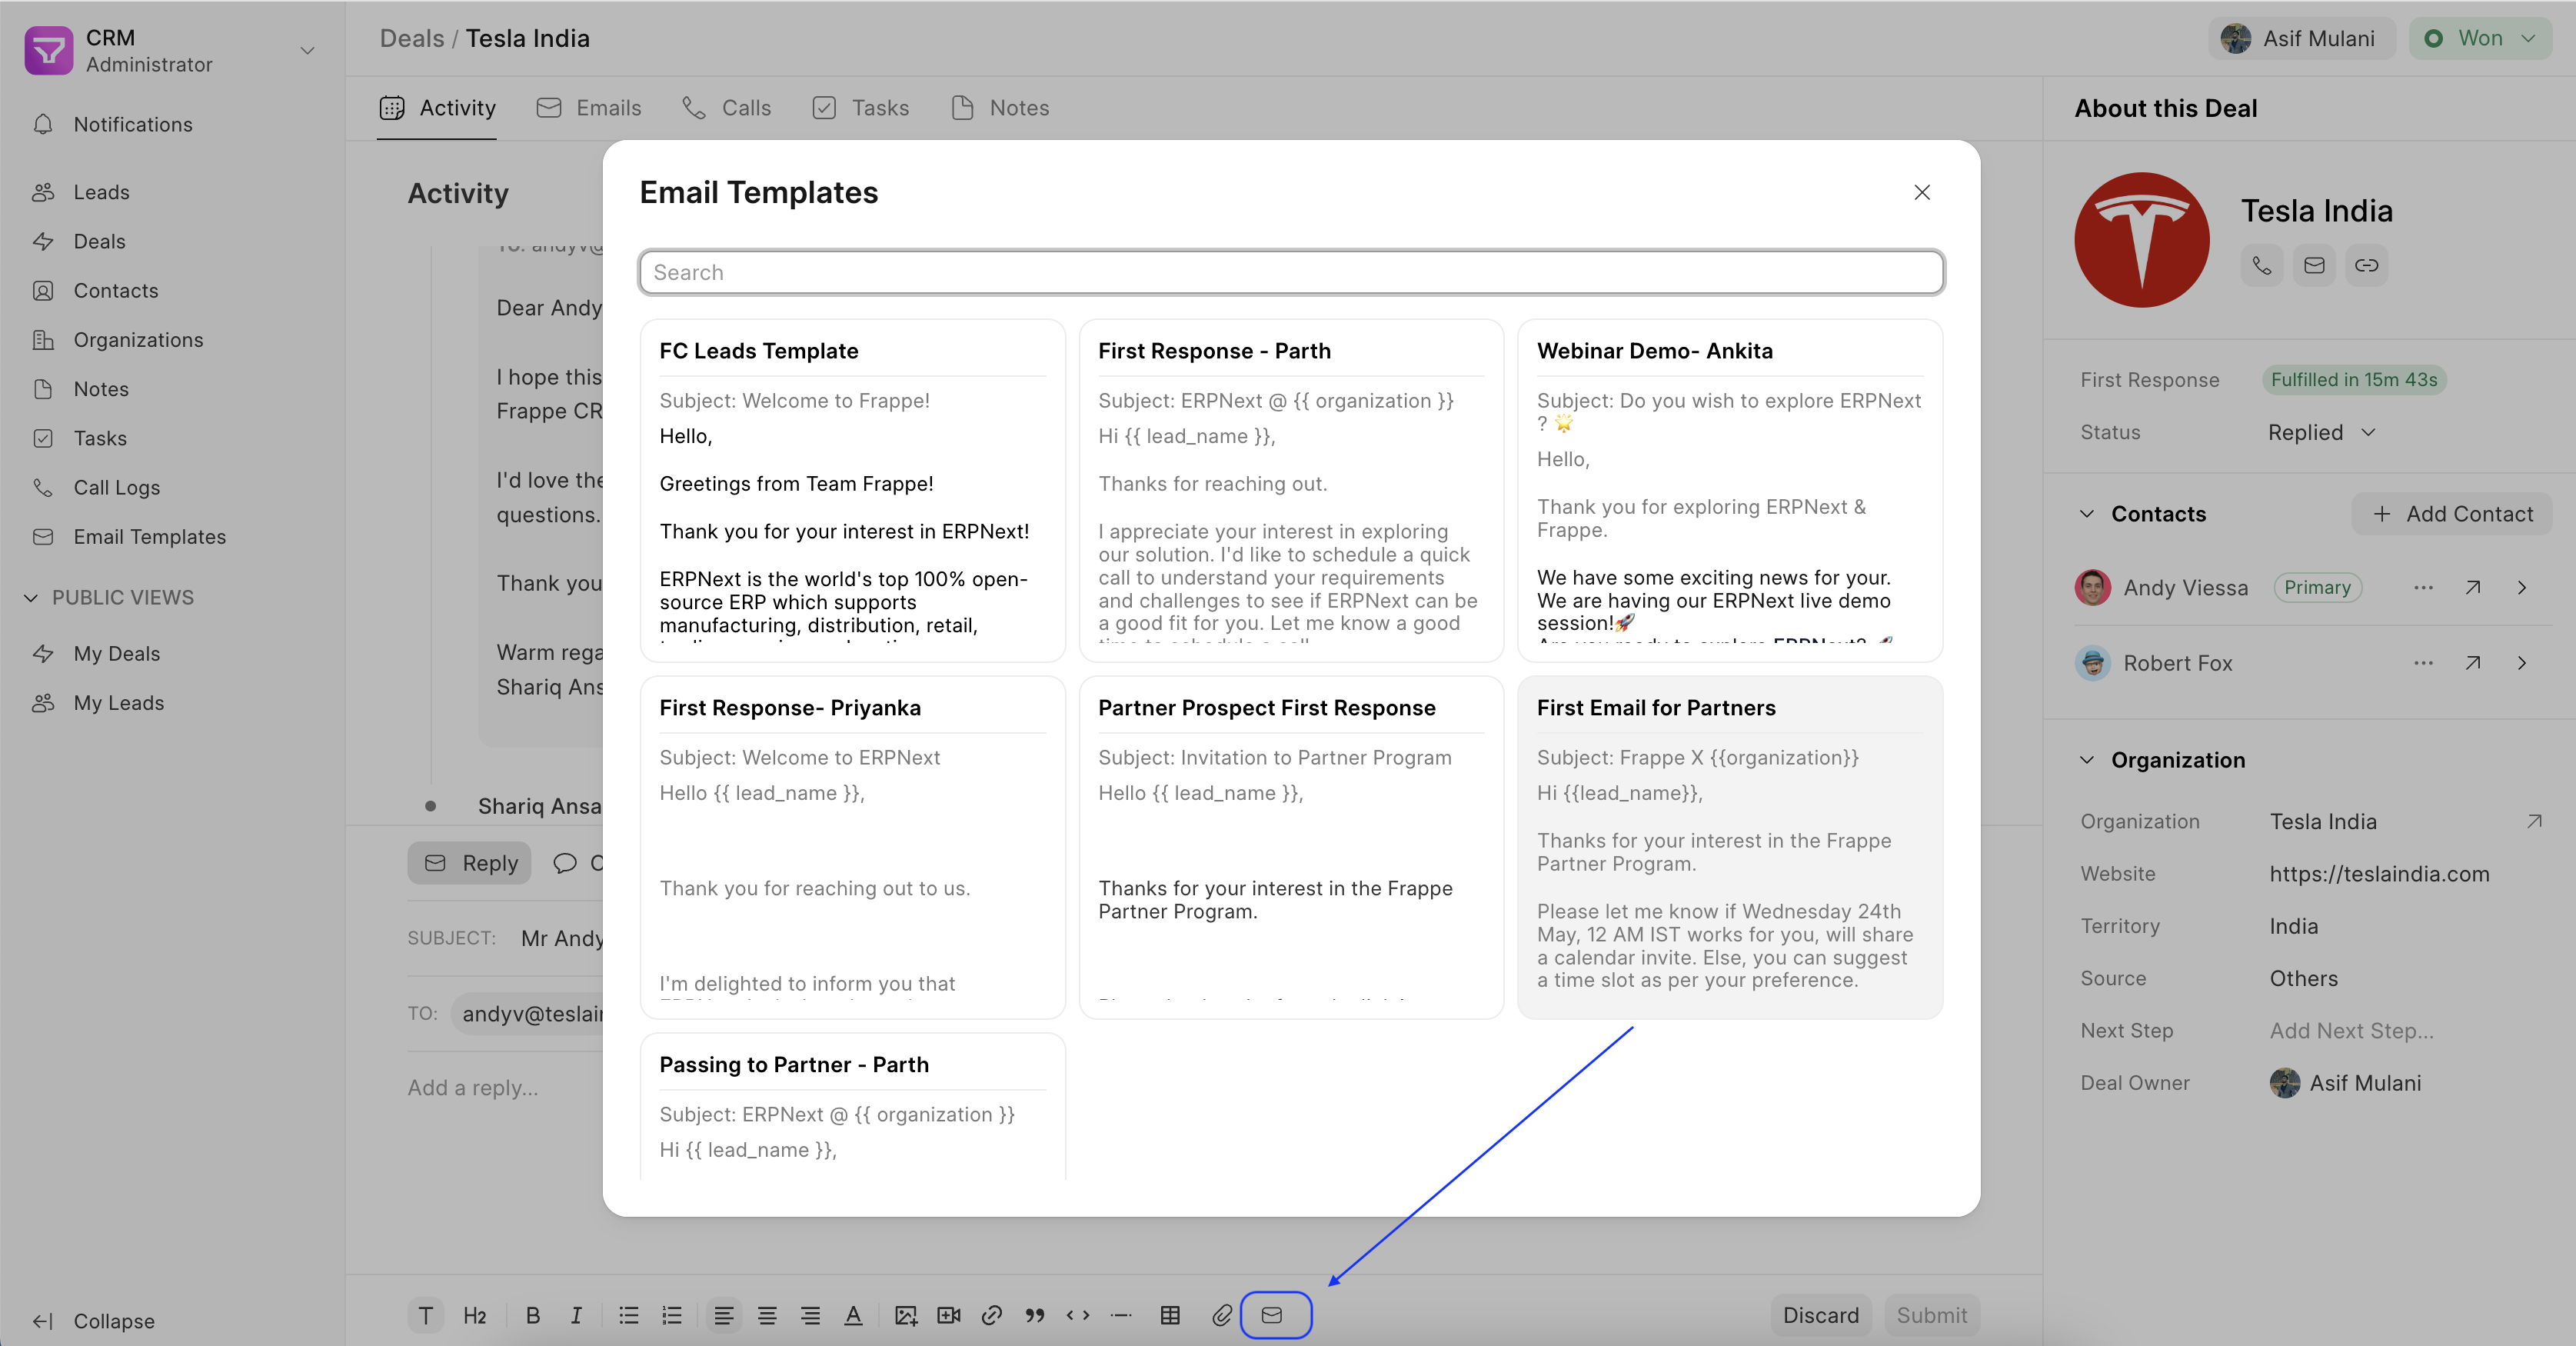Align text center
The height and width of the screenshot is (1346, 2576).
coord(767,1315)
